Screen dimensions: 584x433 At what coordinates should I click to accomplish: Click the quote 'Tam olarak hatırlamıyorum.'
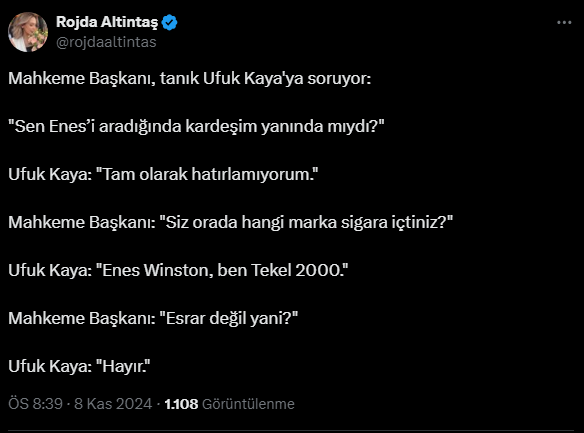[x=207, y=174]
